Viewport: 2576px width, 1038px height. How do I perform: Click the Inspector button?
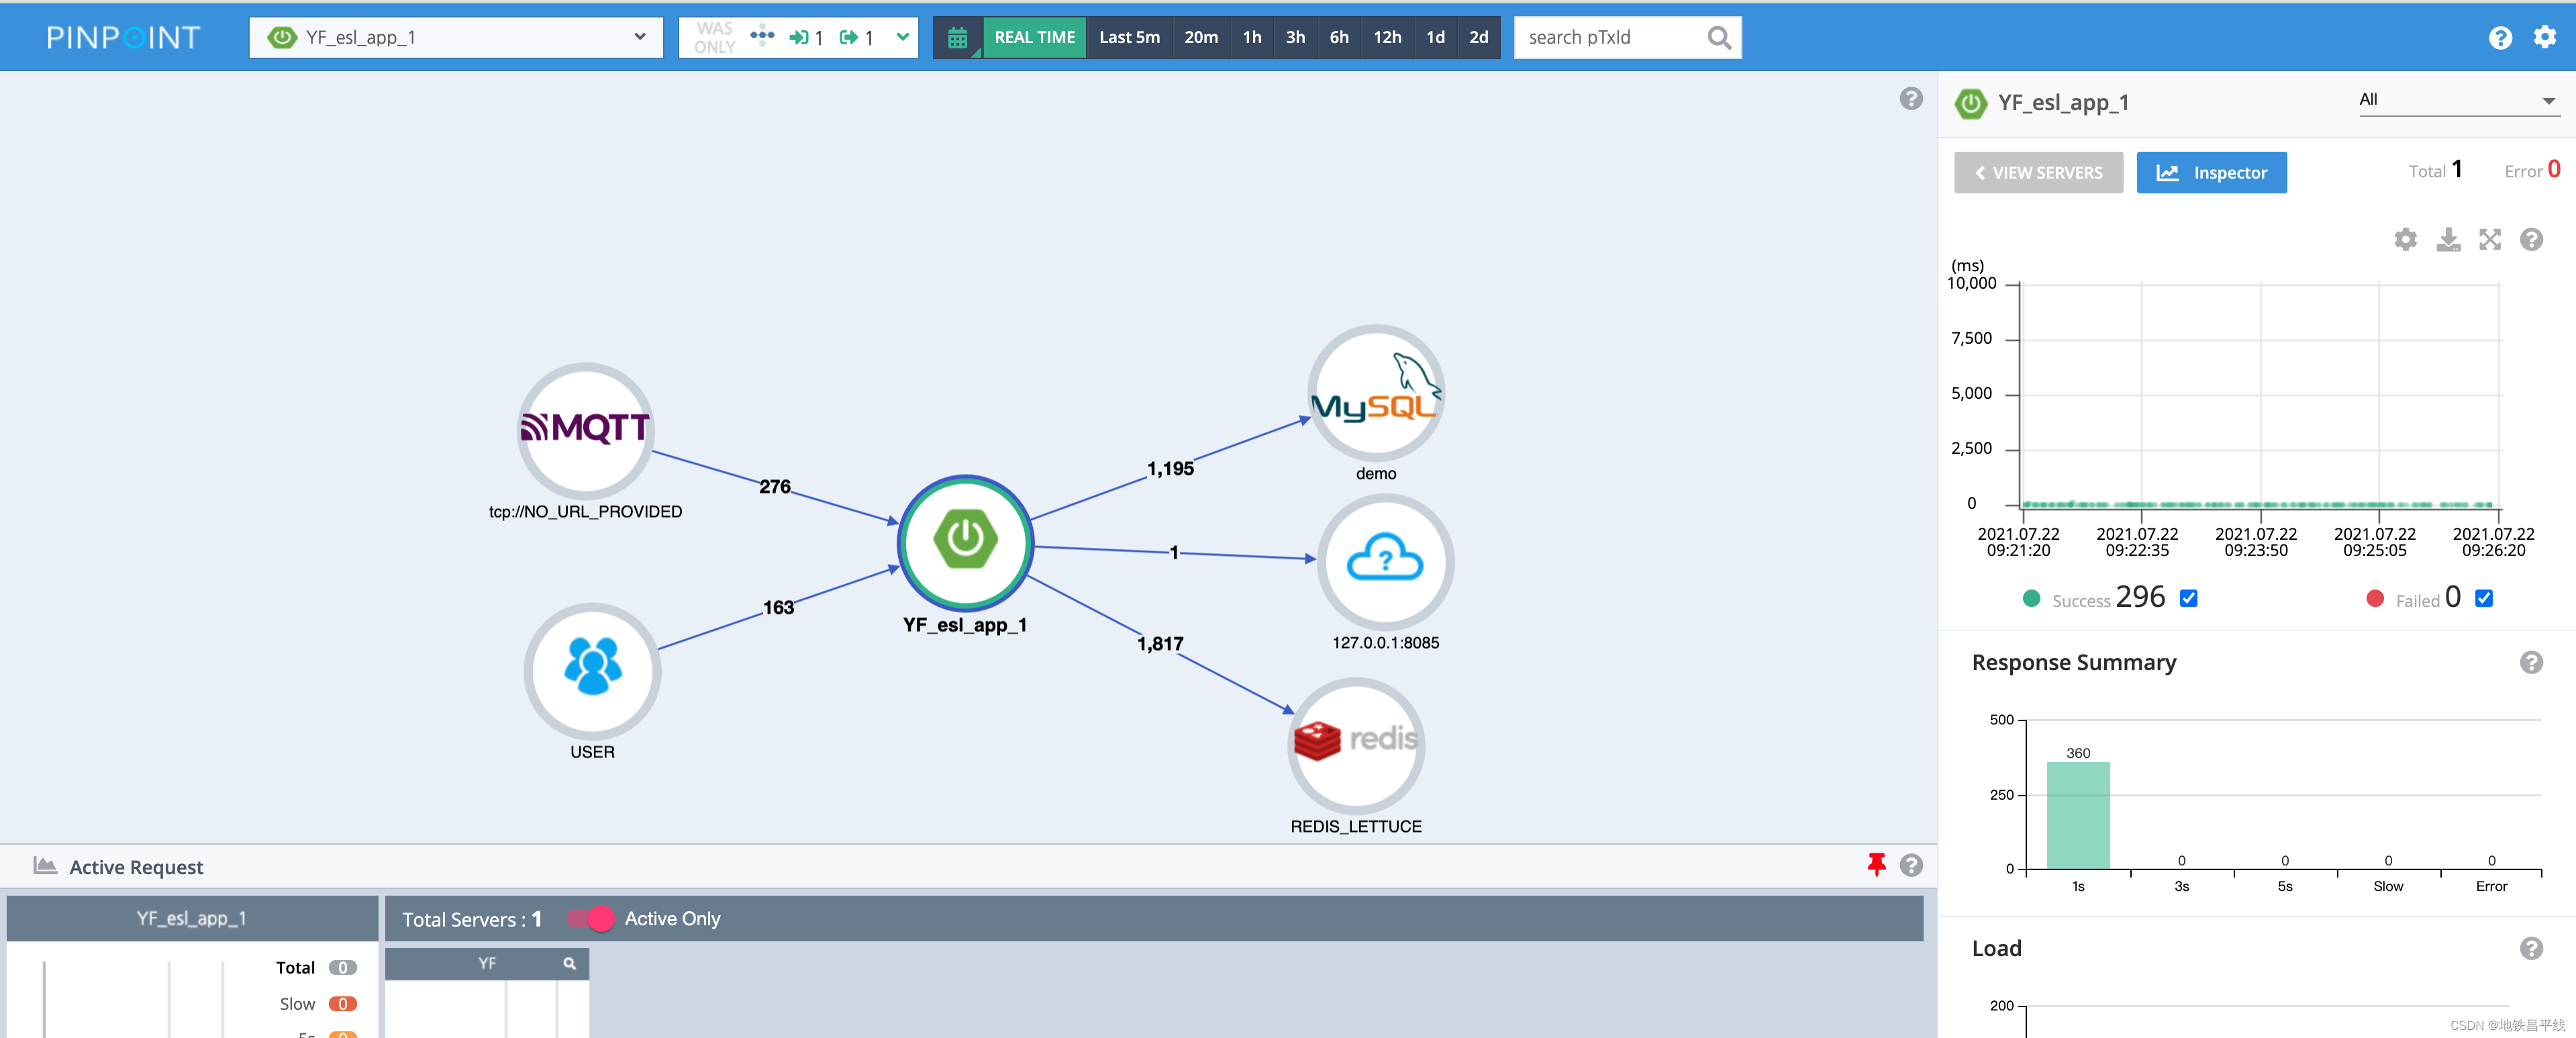2211,173
